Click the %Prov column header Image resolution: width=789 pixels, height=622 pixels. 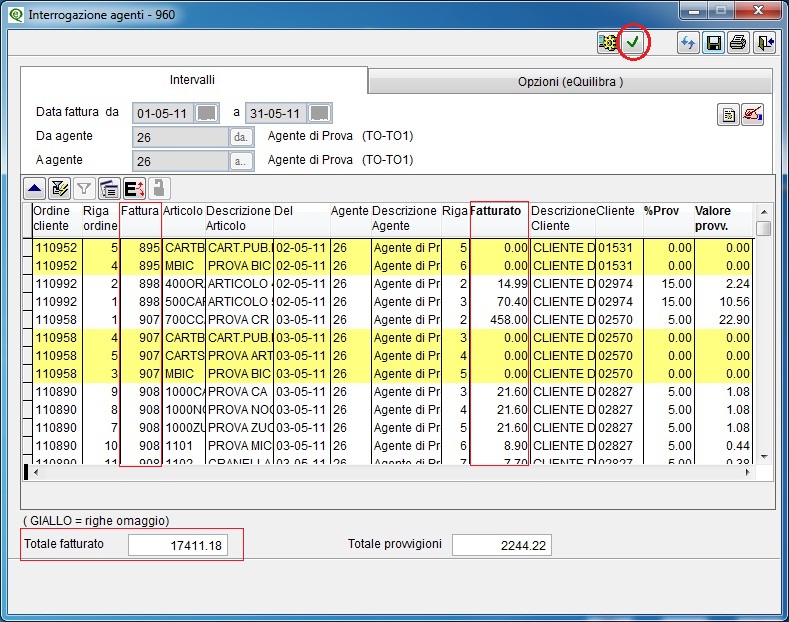668,218
